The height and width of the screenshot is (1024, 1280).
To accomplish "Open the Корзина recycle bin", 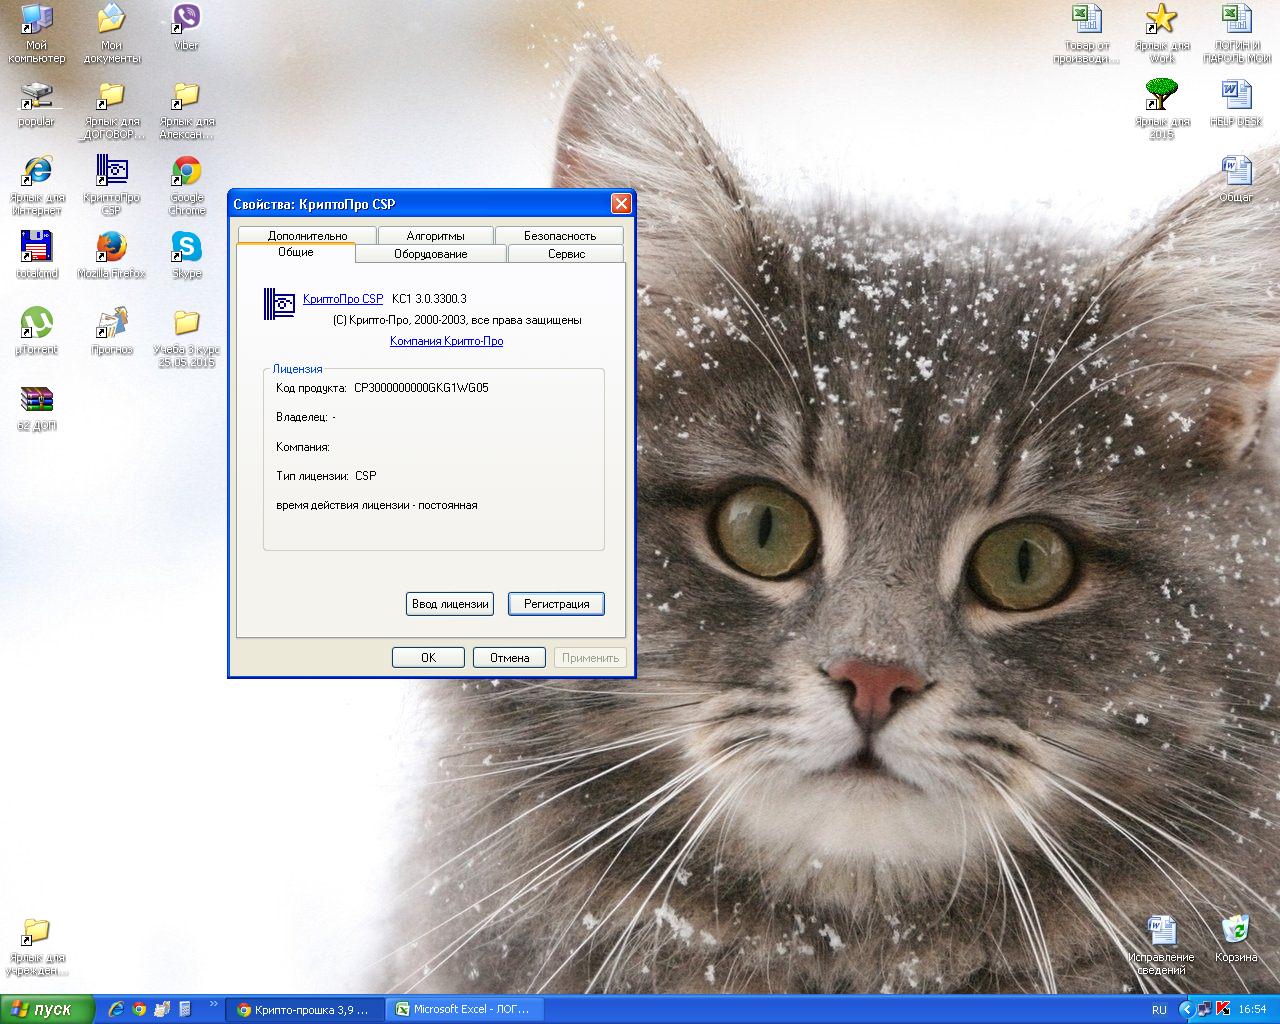I will 1235,930.
